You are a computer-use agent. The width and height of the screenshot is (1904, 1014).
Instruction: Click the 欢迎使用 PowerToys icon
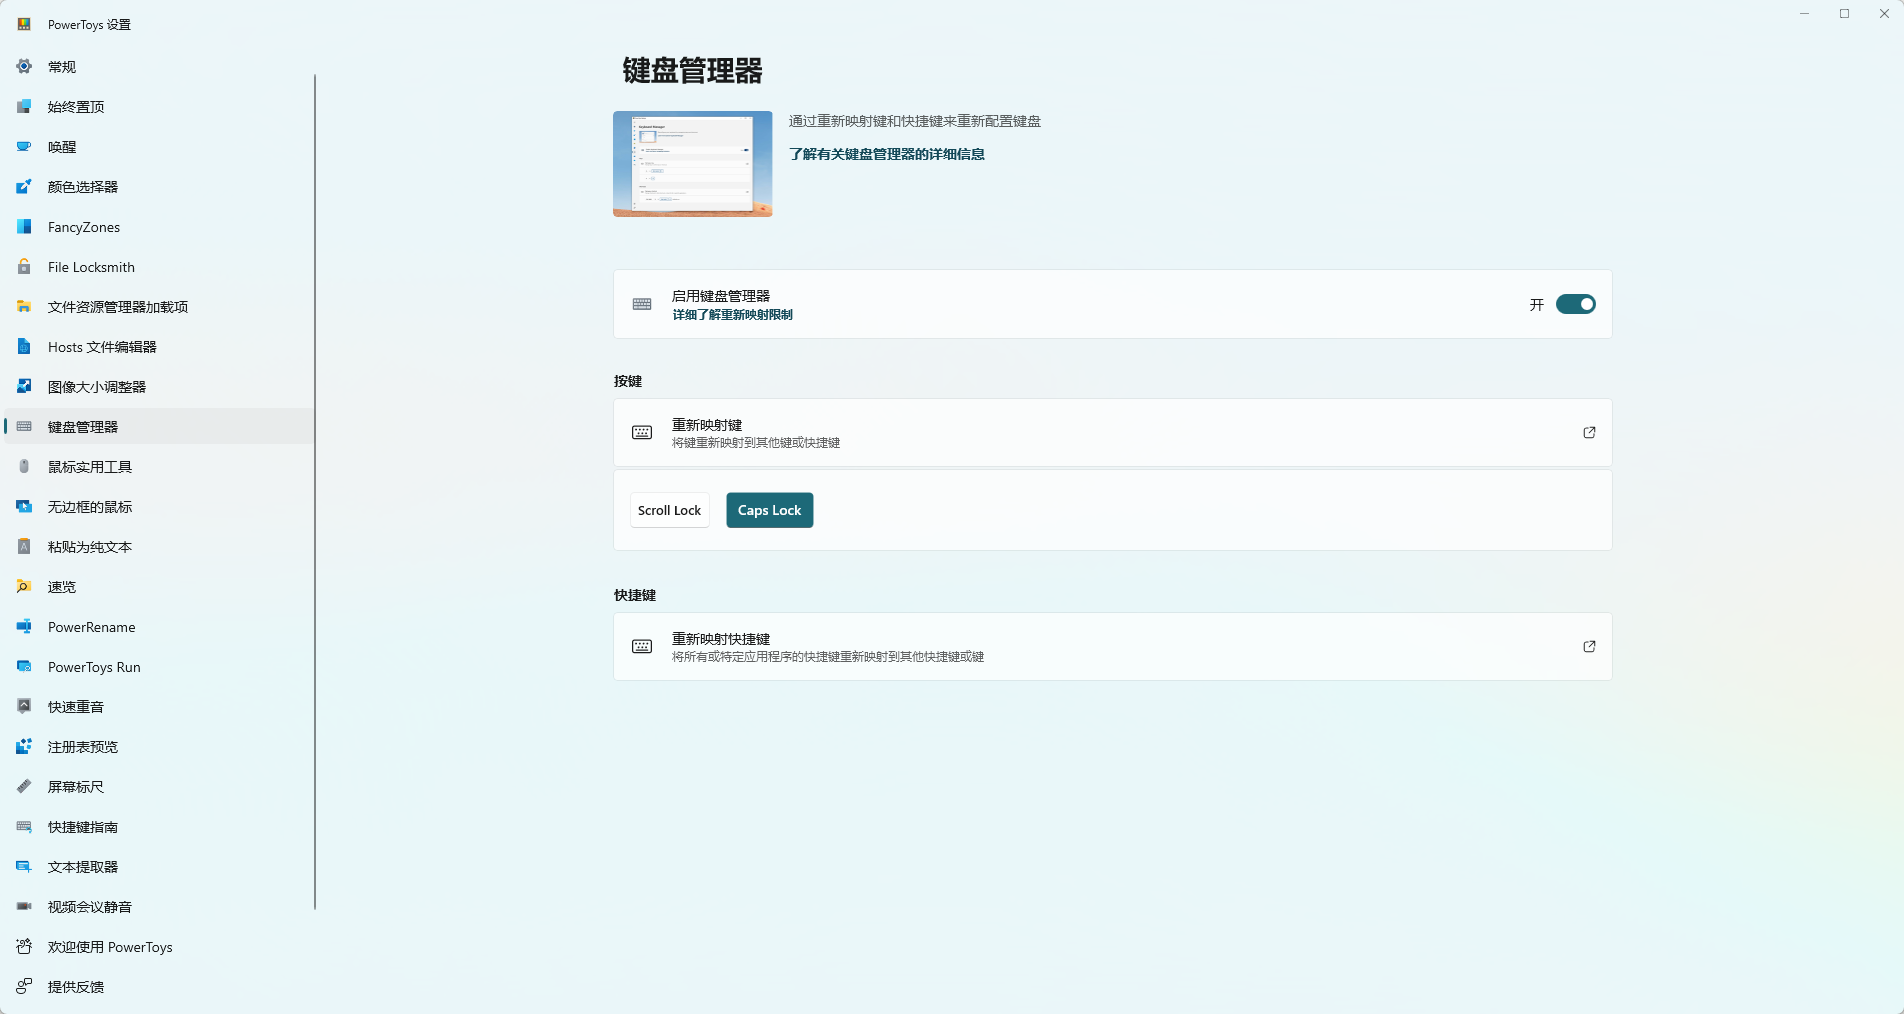click(x=24, y=947)
